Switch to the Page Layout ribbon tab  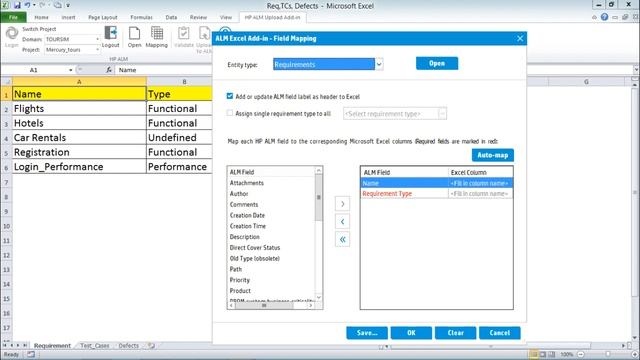(102, 17)
